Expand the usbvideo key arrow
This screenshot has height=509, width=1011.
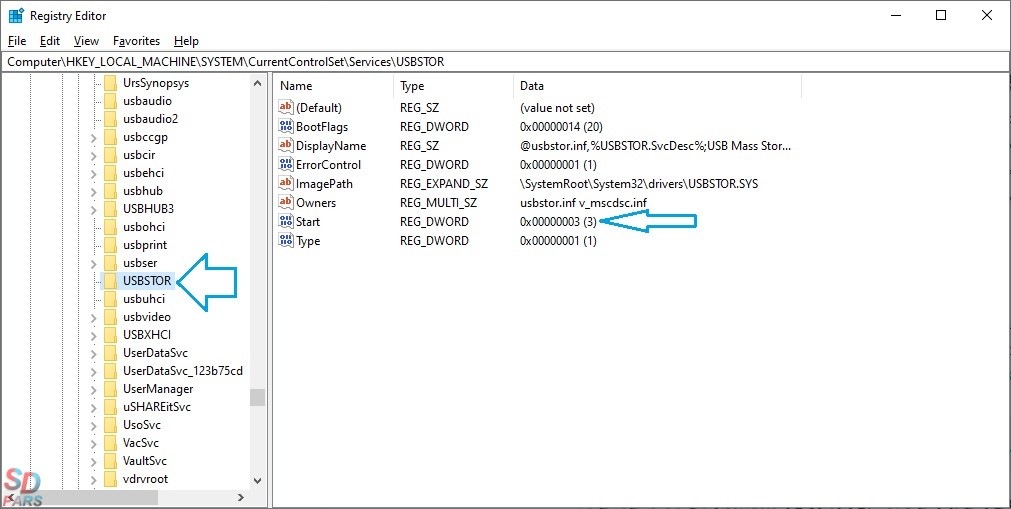[x=93, y=317]
